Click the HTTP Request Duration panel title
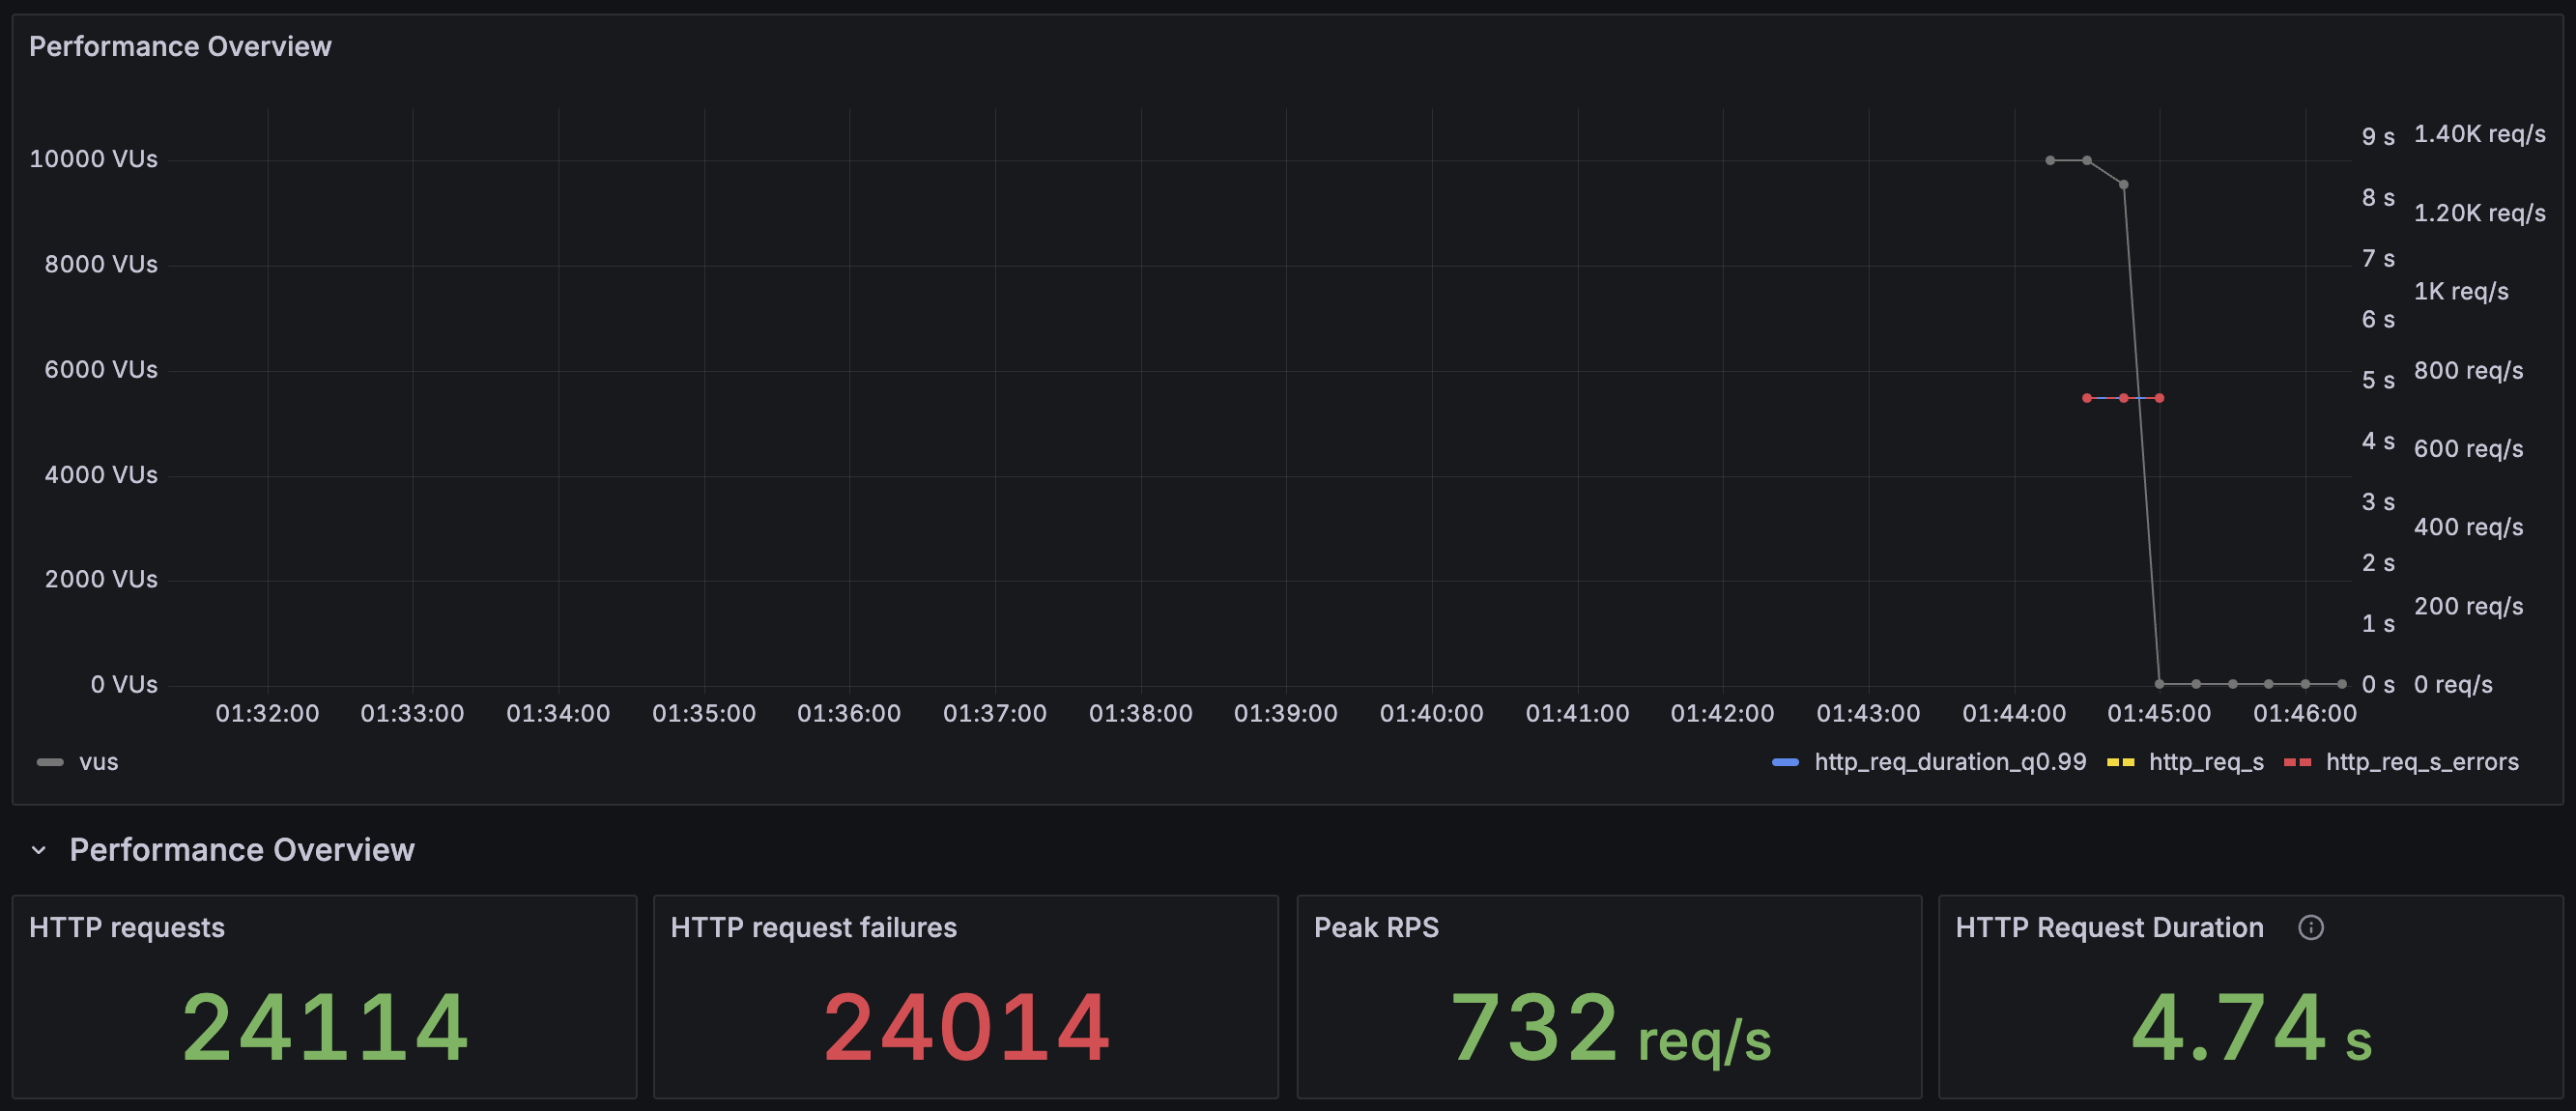The width and height of the screenshot is (2576, 1111). [2108, 927]
